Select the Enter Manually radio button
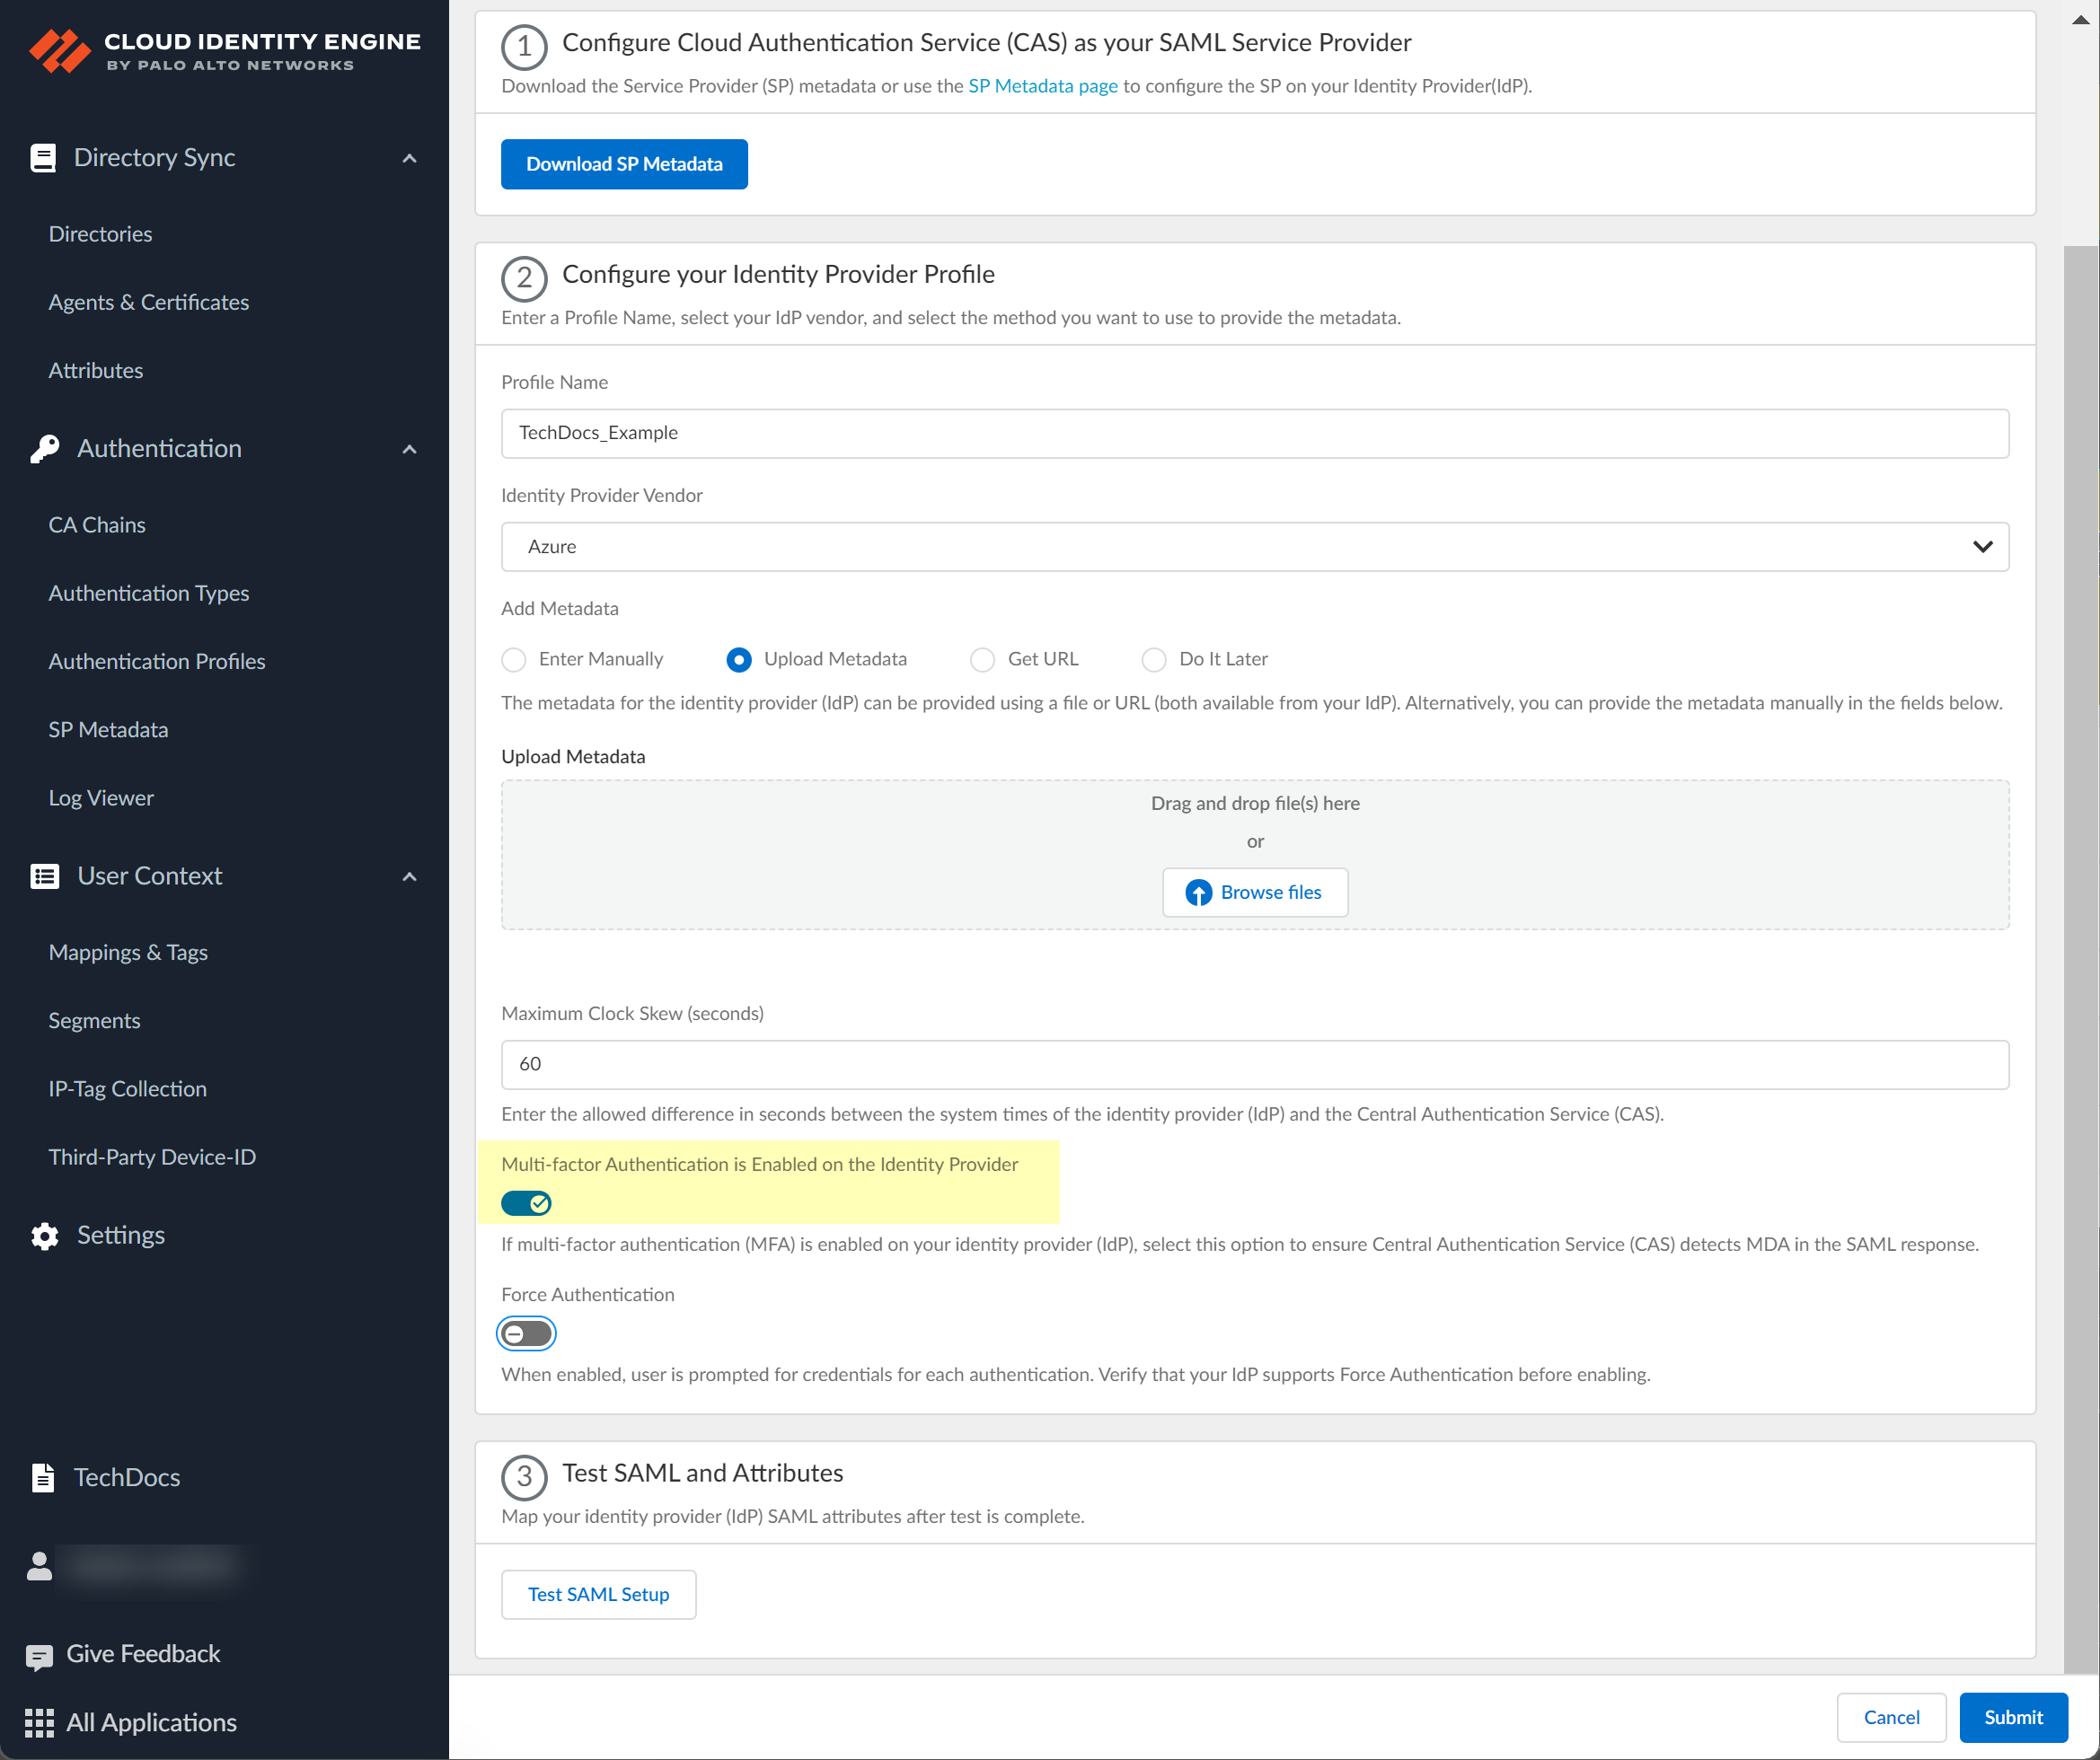Viewport: 2100px width, 1760px height. click(x=513, y=659)
